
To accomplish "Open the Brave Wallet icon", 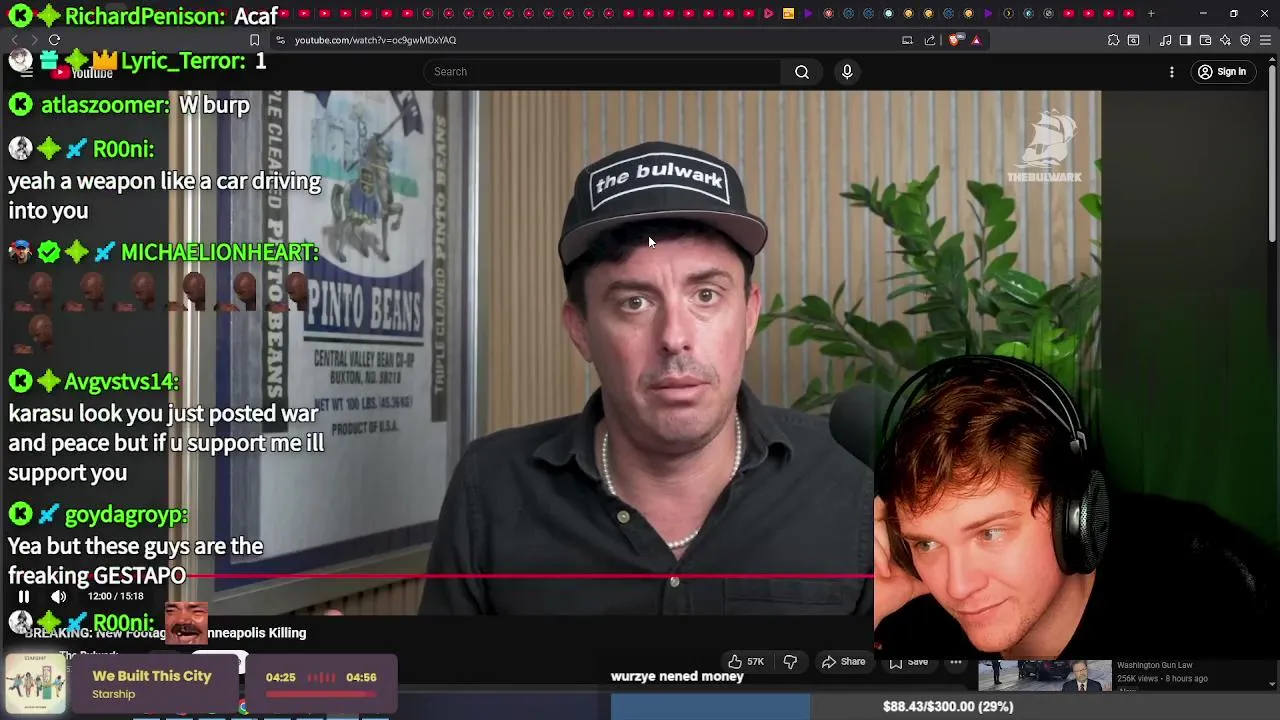I will (x=1205, y=40).
